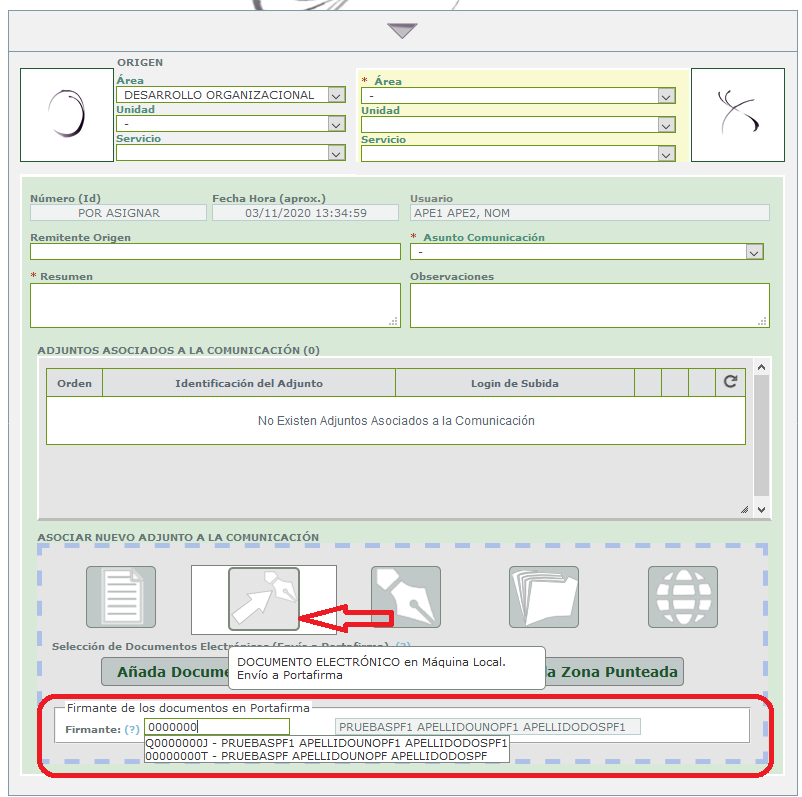Open the help (?) beside Firmante
Screen dimensions: 802x797
point(132,729)
